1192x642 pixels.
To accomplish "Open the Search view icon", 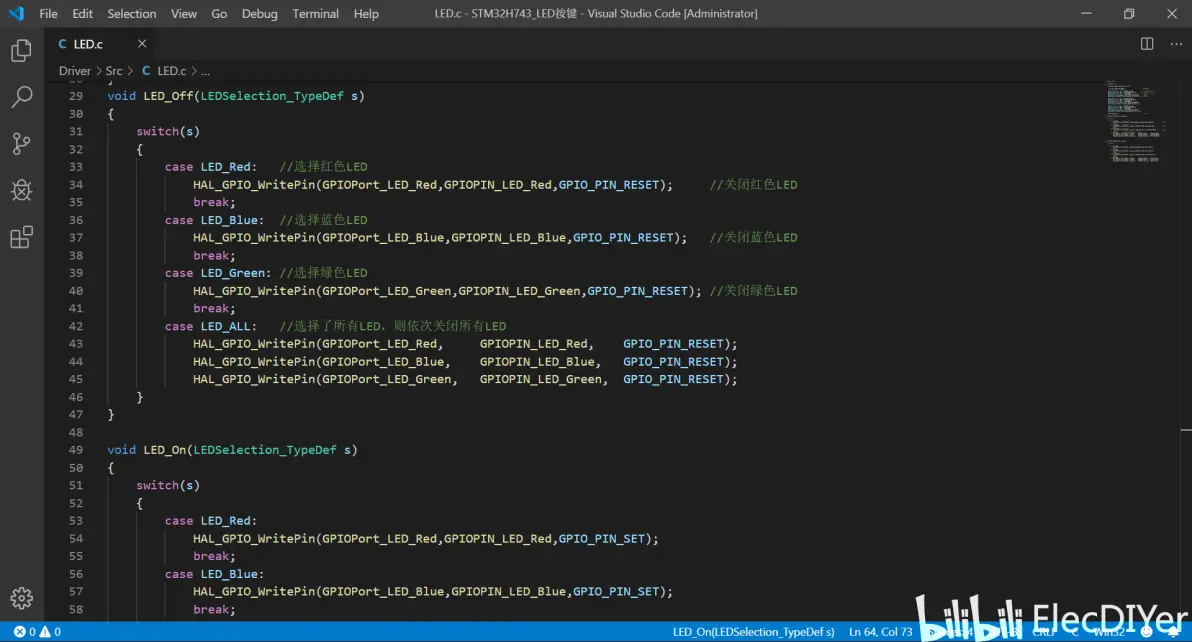I will pos(21,97).
